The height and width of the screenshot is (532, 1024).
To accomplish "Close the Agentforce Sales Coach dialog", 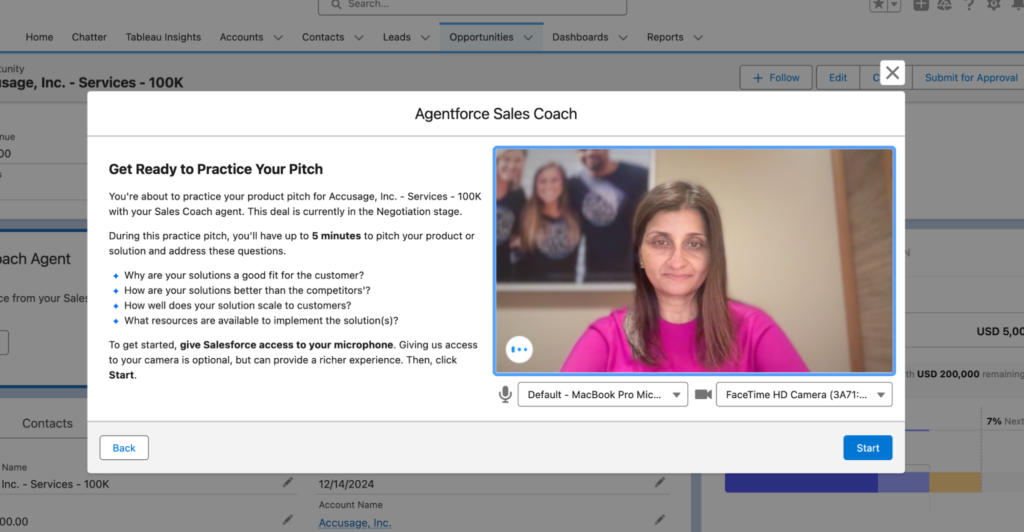I will (x=892, y=73).
